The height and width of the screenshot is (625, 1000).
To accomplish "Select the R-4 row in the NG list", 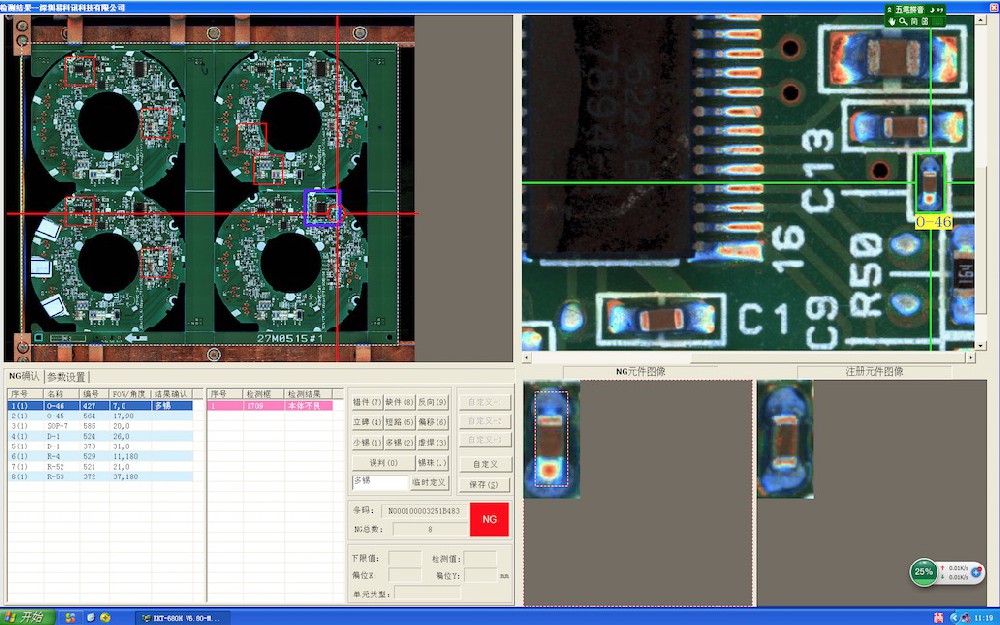I will (100, 457).
